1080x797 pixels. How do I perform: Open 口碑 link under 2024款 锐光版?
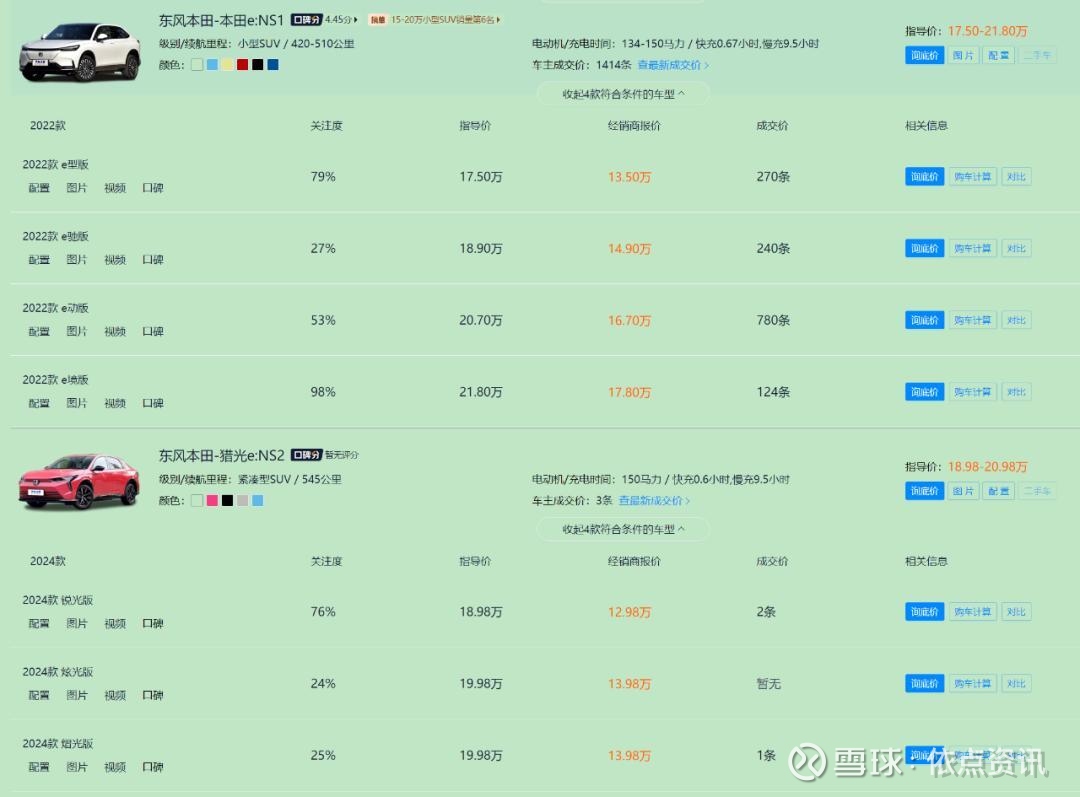click(152, 623)
